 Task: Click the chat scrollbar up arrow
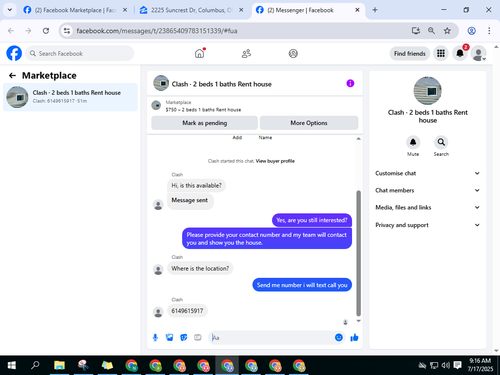(359, 138)
